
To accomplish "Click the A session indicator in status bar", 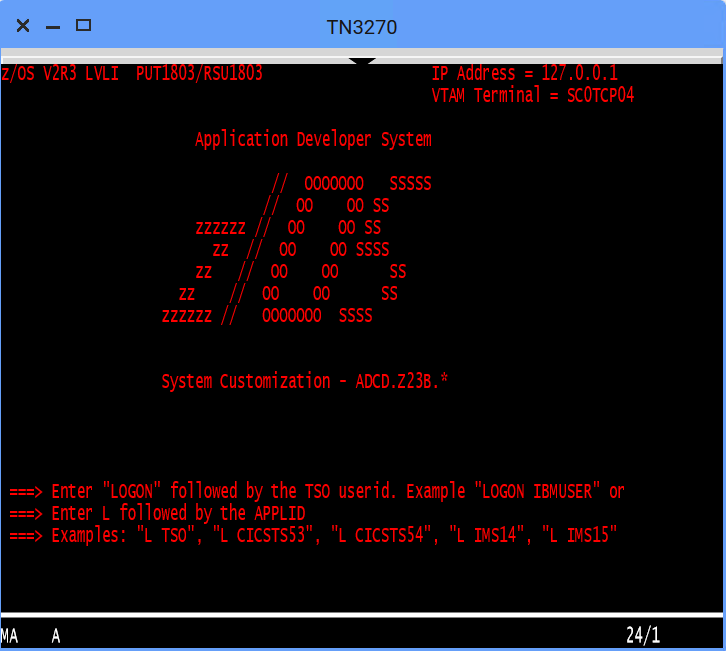I will click(x=56, y=635).
